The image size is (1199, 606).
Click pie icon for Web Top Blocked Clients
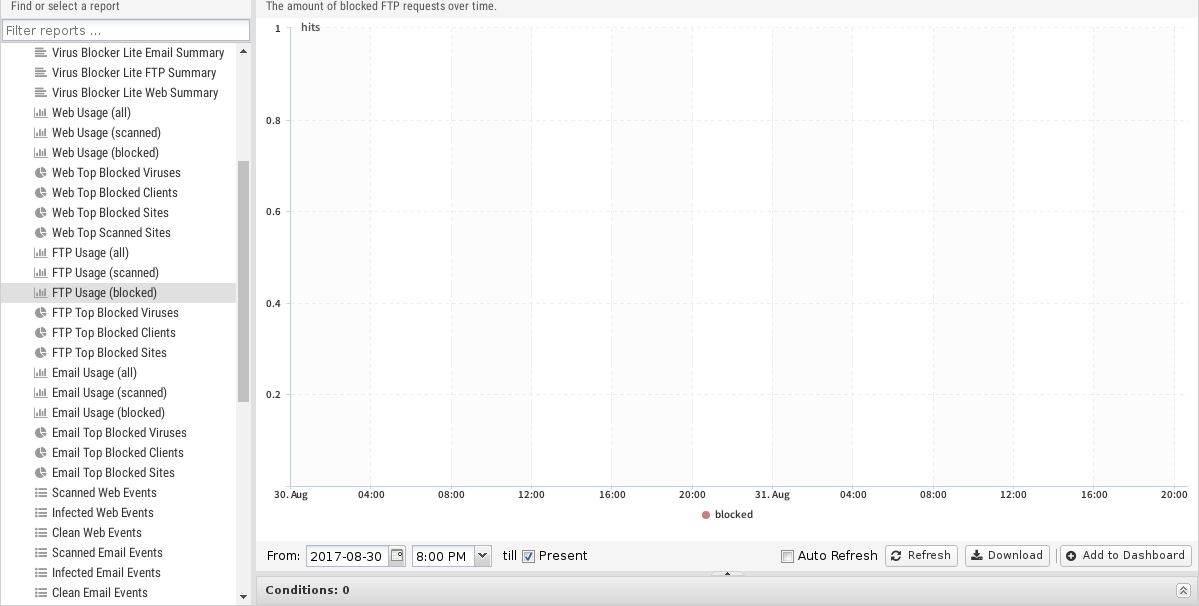pos(41,193)
